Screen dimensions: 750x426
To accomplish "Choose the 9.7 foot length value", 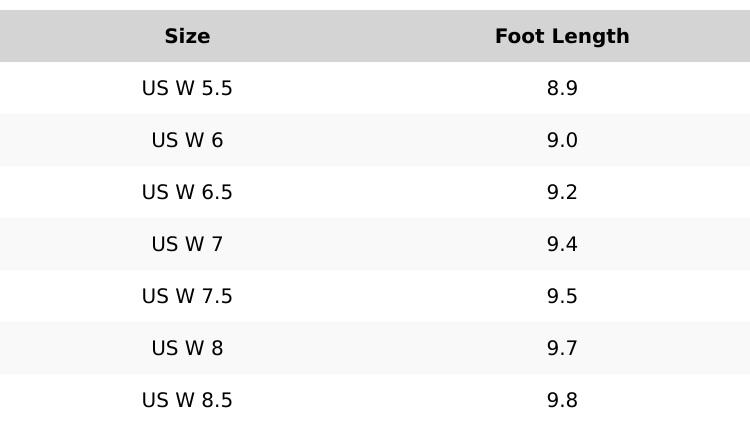I will tap(562, 349).
